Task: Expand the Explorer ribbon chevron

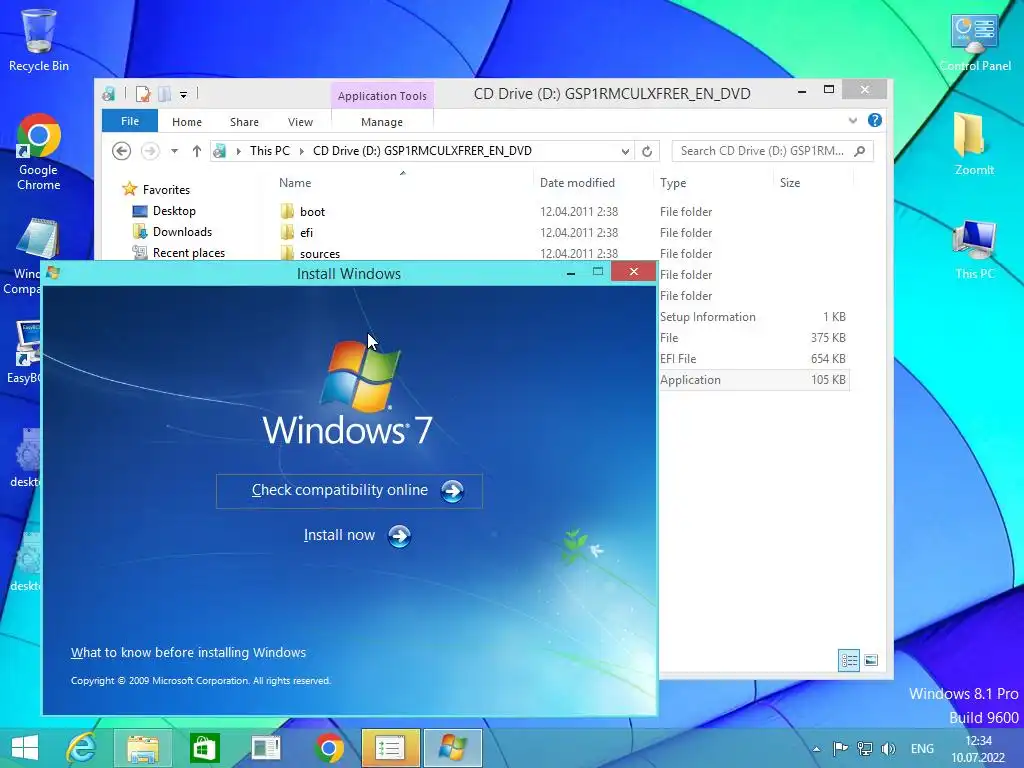Action: 852,120
